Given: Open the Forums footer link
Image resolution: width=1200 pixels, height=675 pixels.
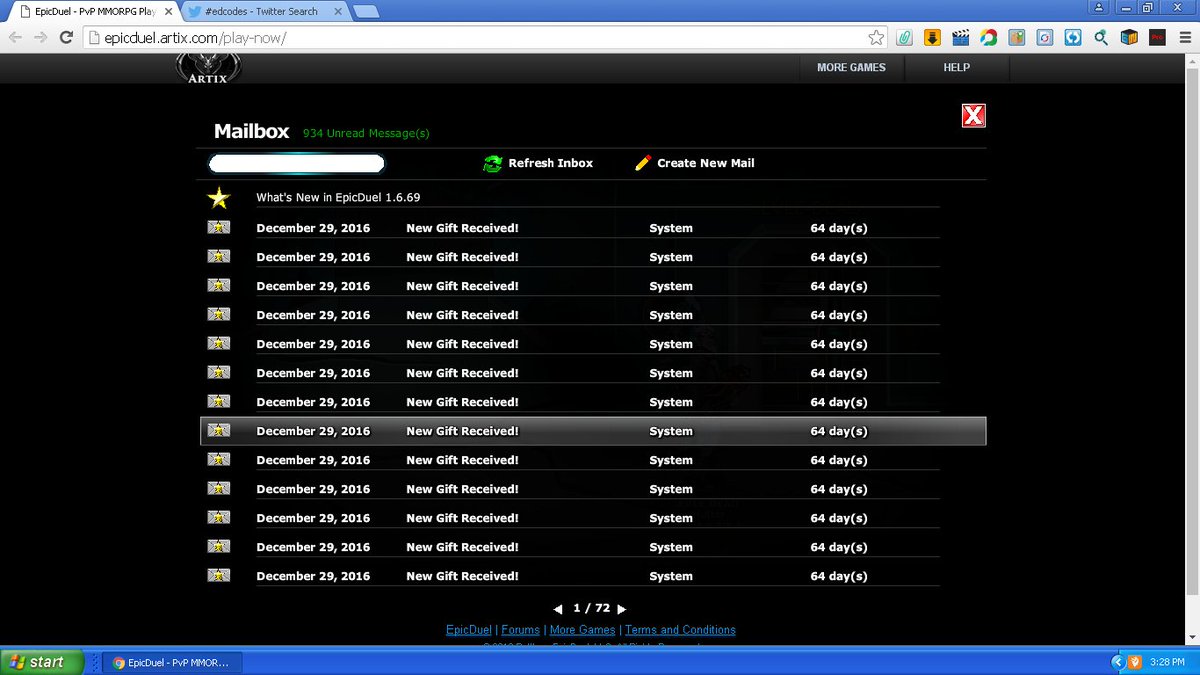Looking at the screenshot, I should [x=521, y=630].
